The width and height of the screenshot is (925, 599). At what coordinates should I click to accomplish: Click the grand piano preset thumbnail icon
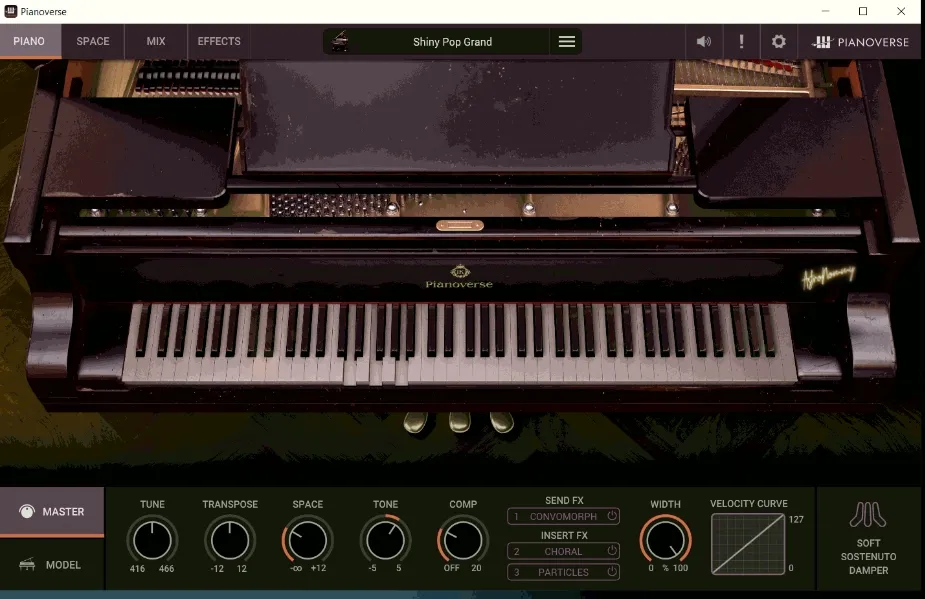(x=340, y=41)
